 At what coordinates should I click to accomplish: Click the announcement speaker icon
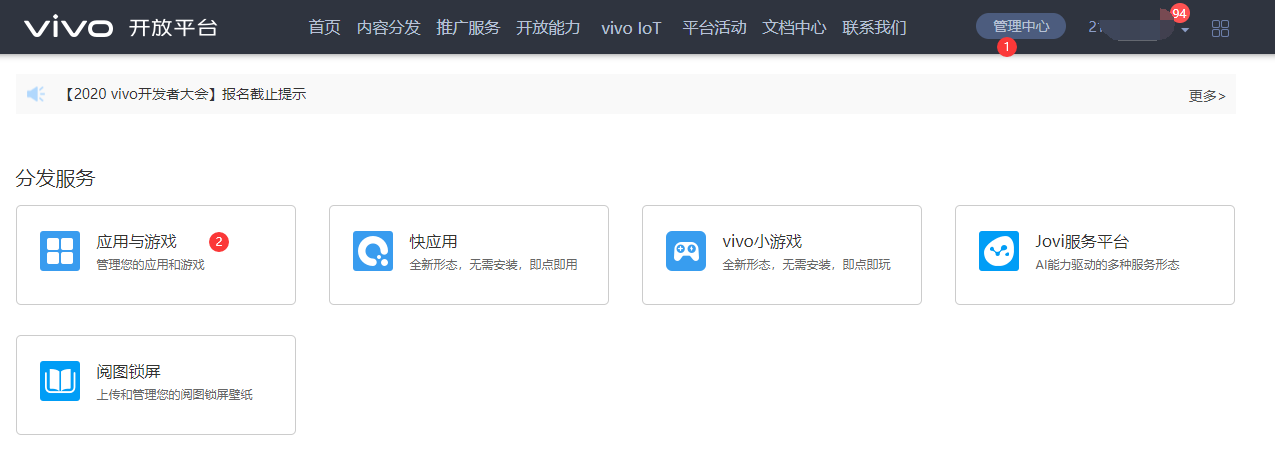tap(36, 94)
